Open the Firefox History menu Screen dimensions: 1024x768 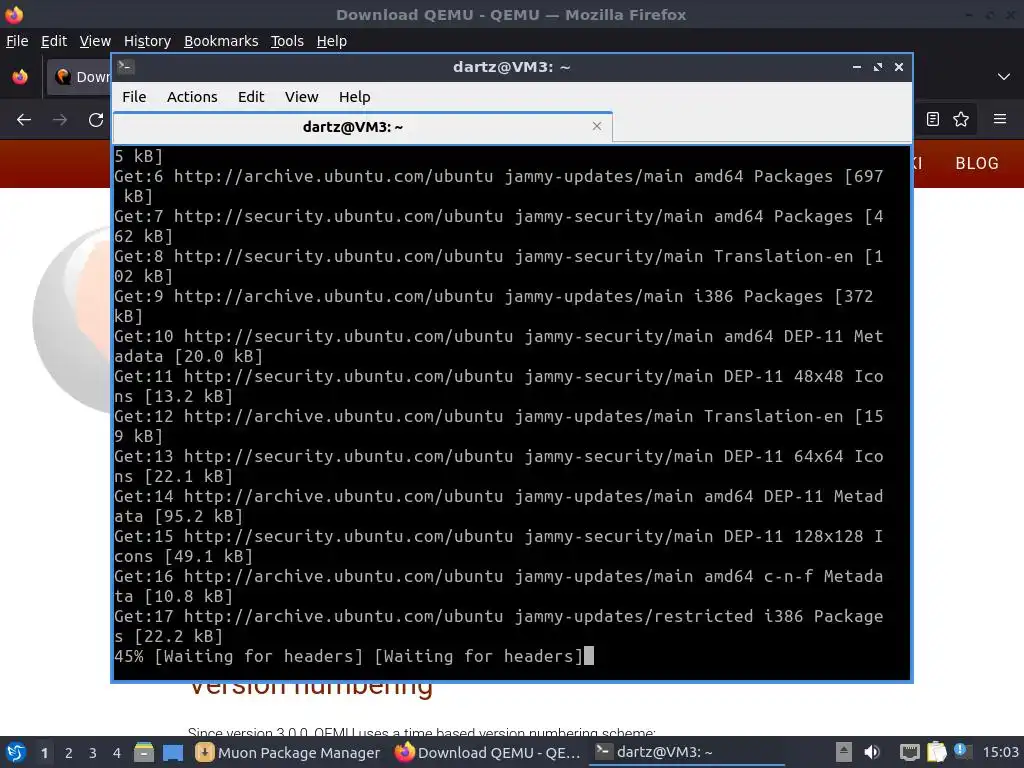tap(147, 41)
